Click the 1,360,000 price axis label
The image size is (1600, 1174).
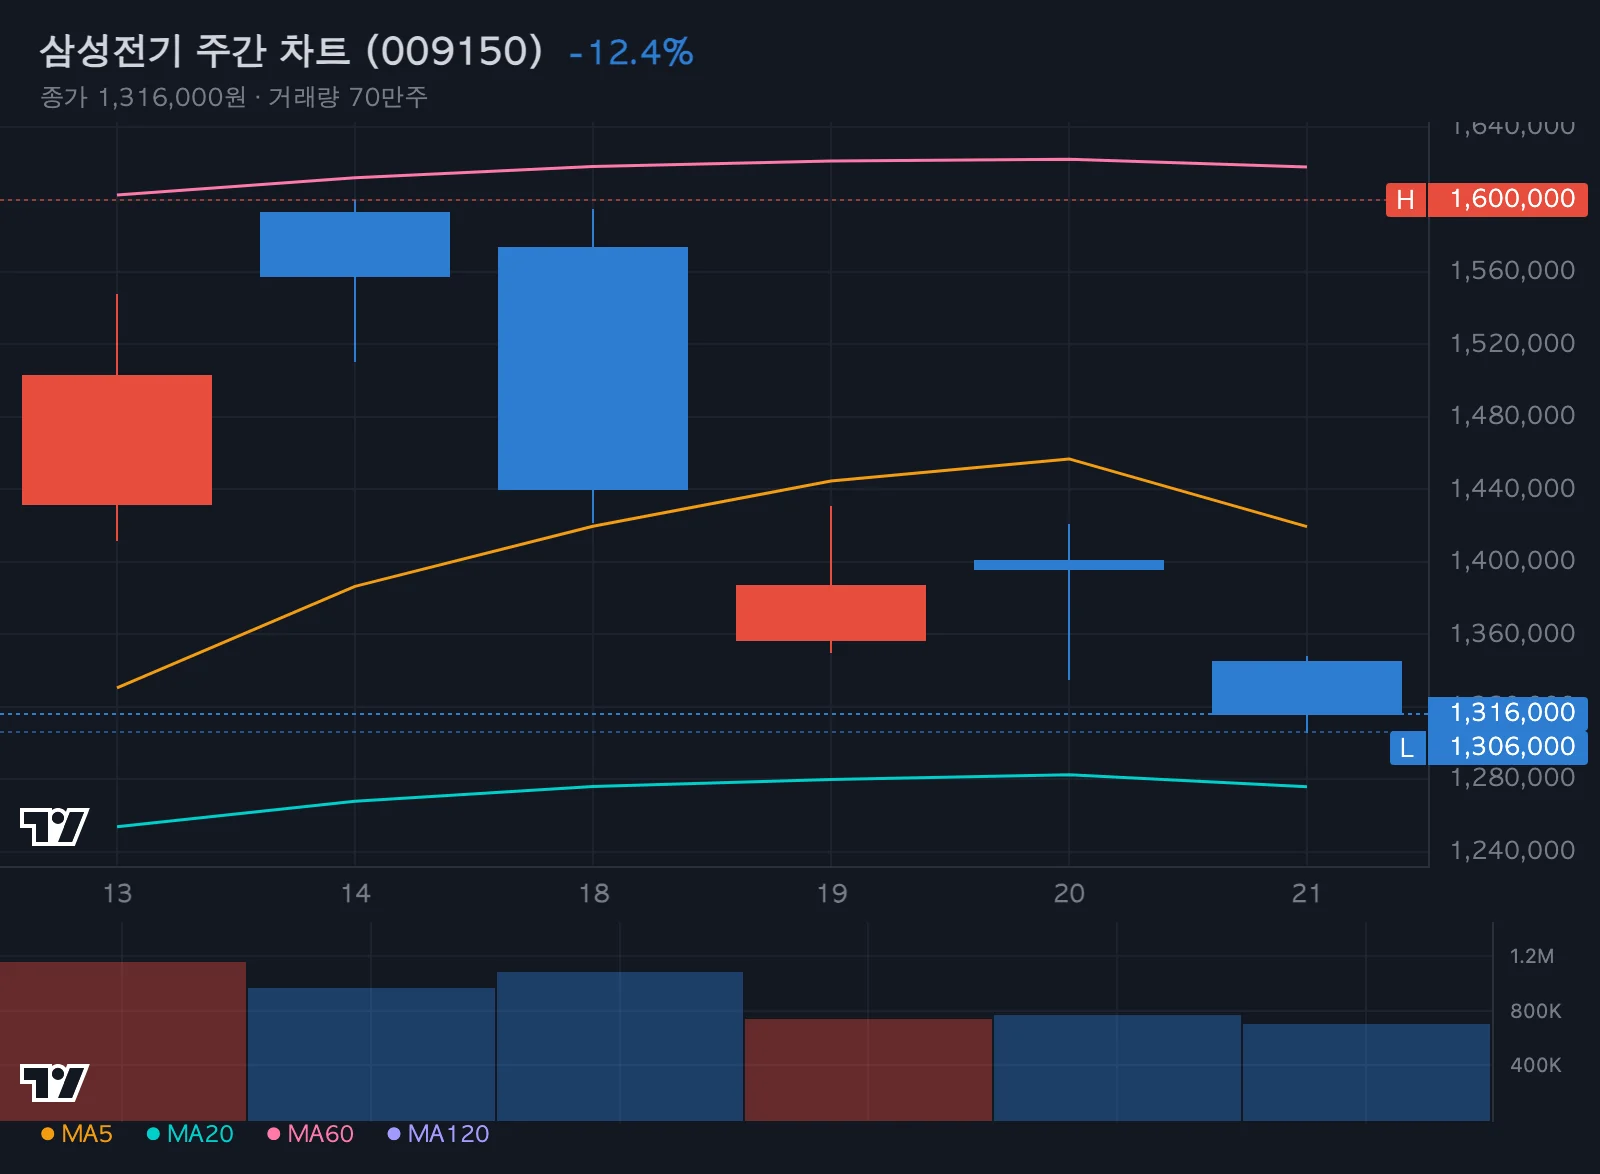point(1512,633)
